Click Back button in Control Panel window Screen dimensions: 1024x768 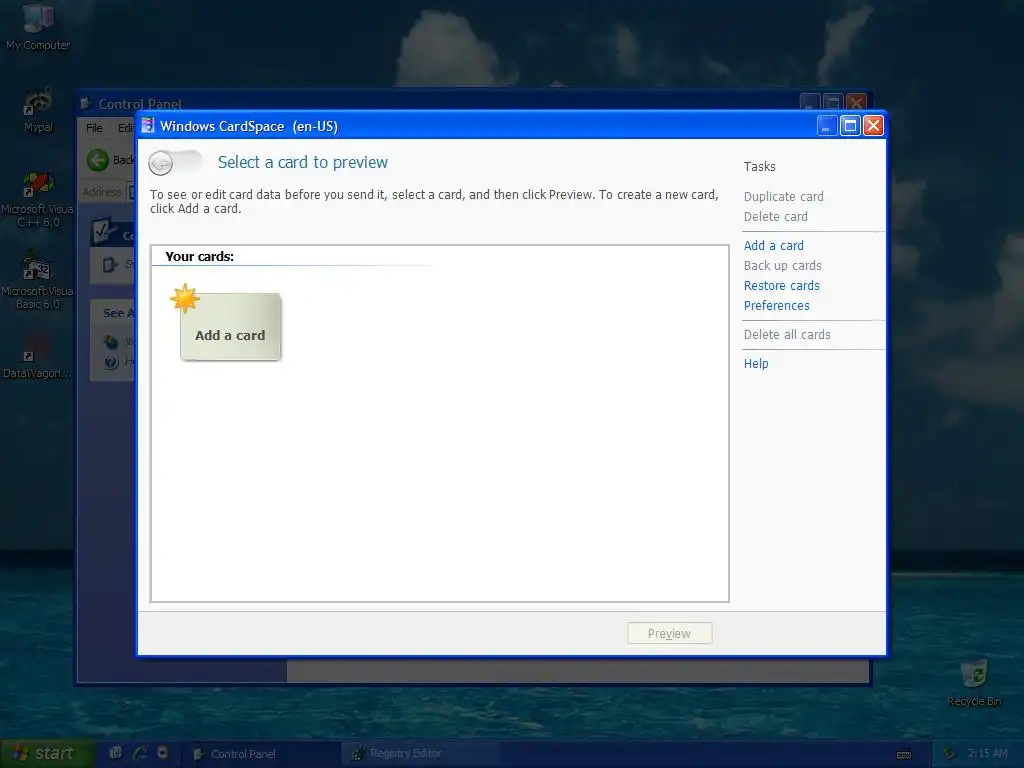click(x=110, y=160)
